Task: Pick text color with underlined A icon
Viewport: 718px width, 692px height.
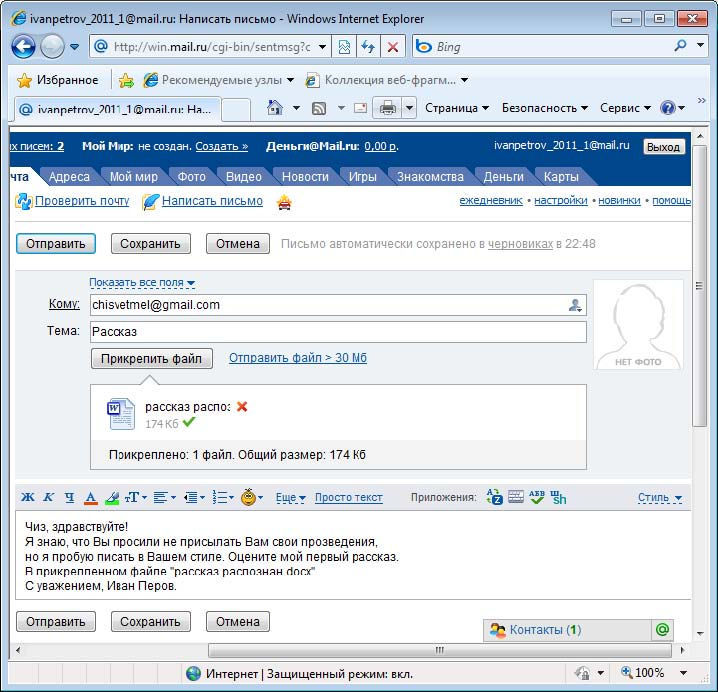Action: pos(91,498)
